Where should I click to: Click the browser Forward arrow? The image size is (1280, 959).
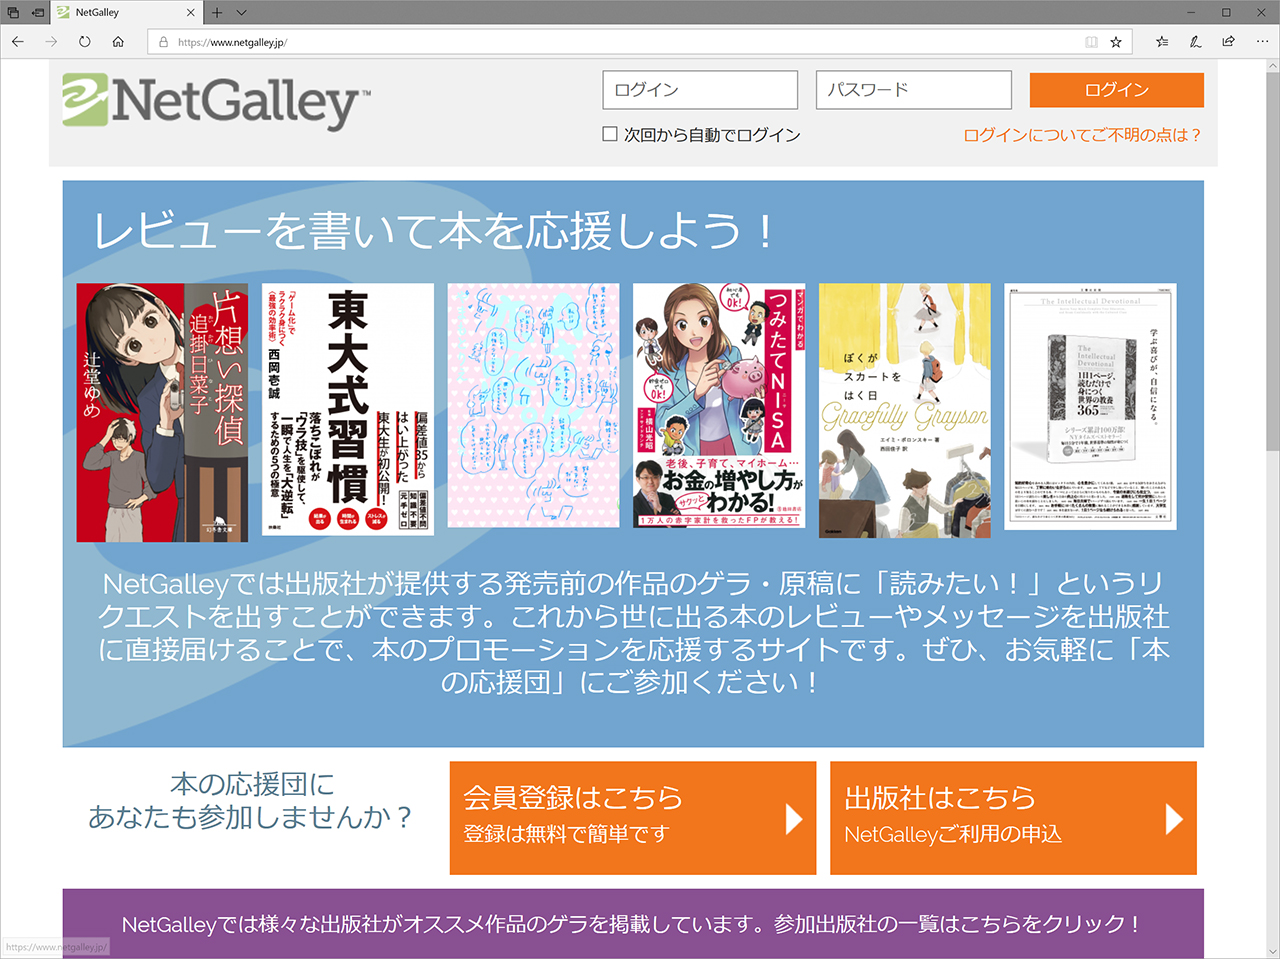[51, 42]
